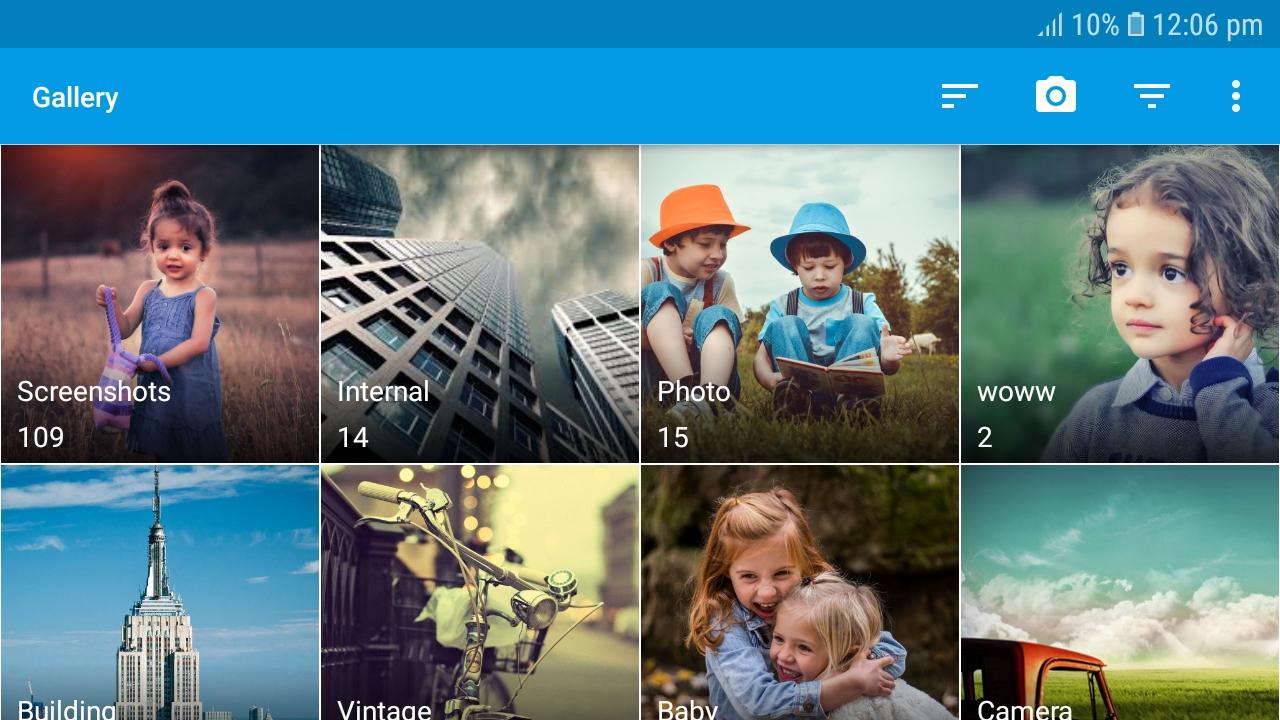Viewport: 1280px width, 720px height.
Task: Open the filter media icon
Action: tap(1151, 96)
